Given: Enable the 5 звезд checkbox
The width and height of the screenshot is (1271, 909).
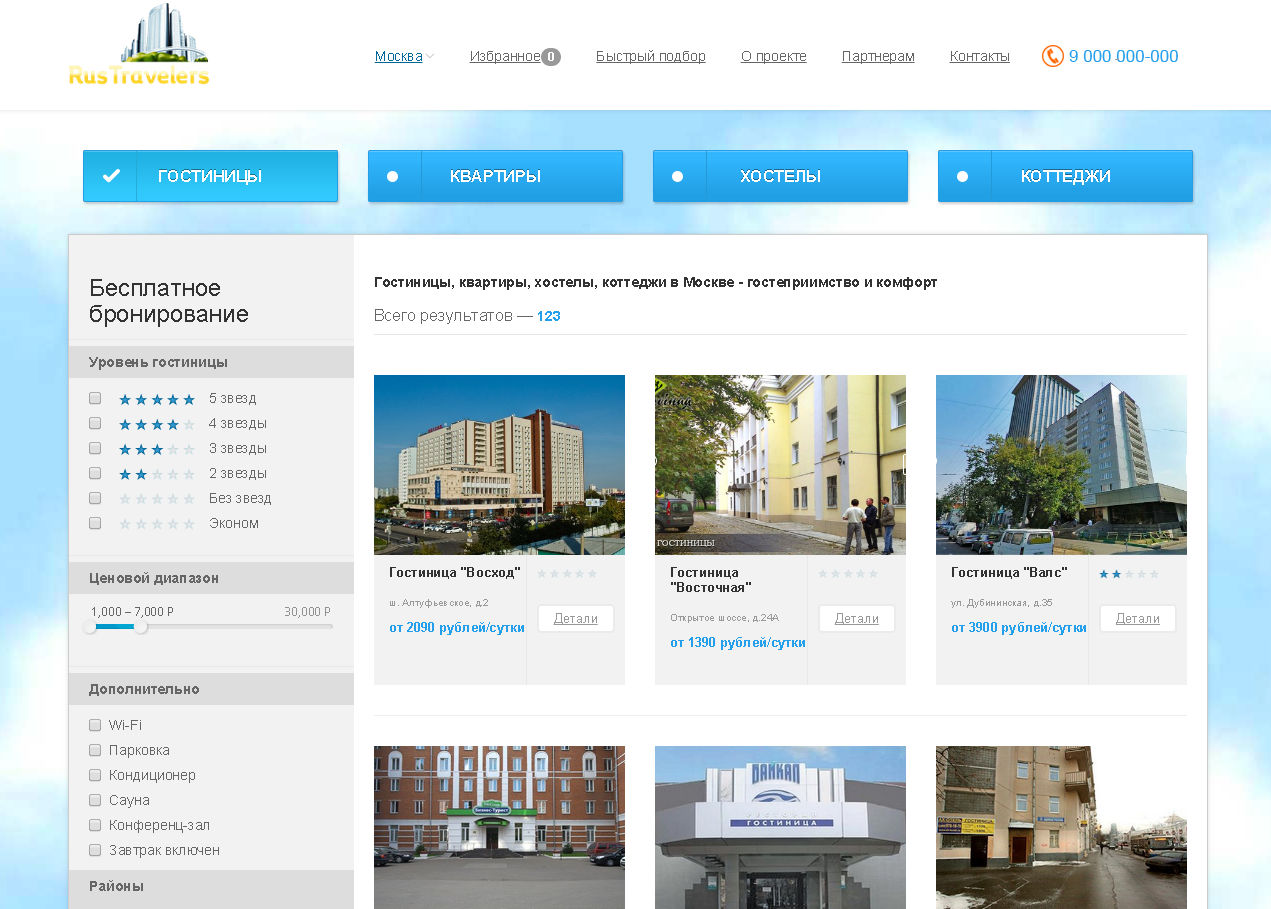Looking at the screenshot, I should coord(95,398).
